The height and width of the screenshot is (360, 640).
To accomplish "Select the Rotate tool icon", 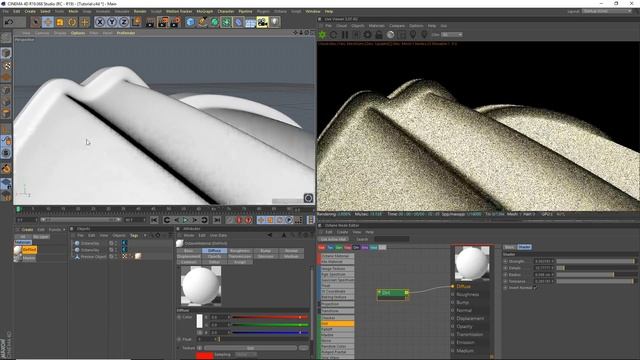I will [72, 22].
